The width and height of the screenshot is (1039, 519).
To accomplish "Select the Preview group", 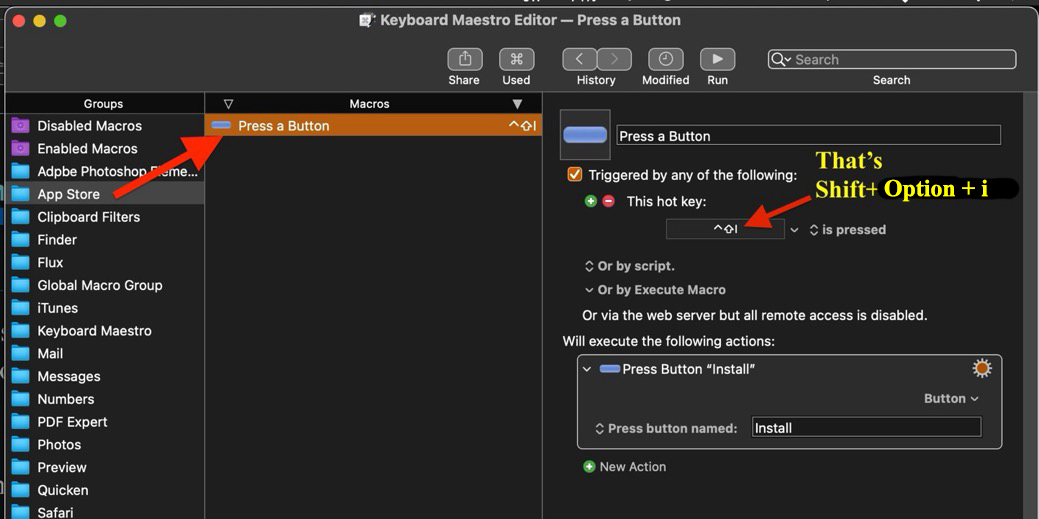I will click(105, 467).
